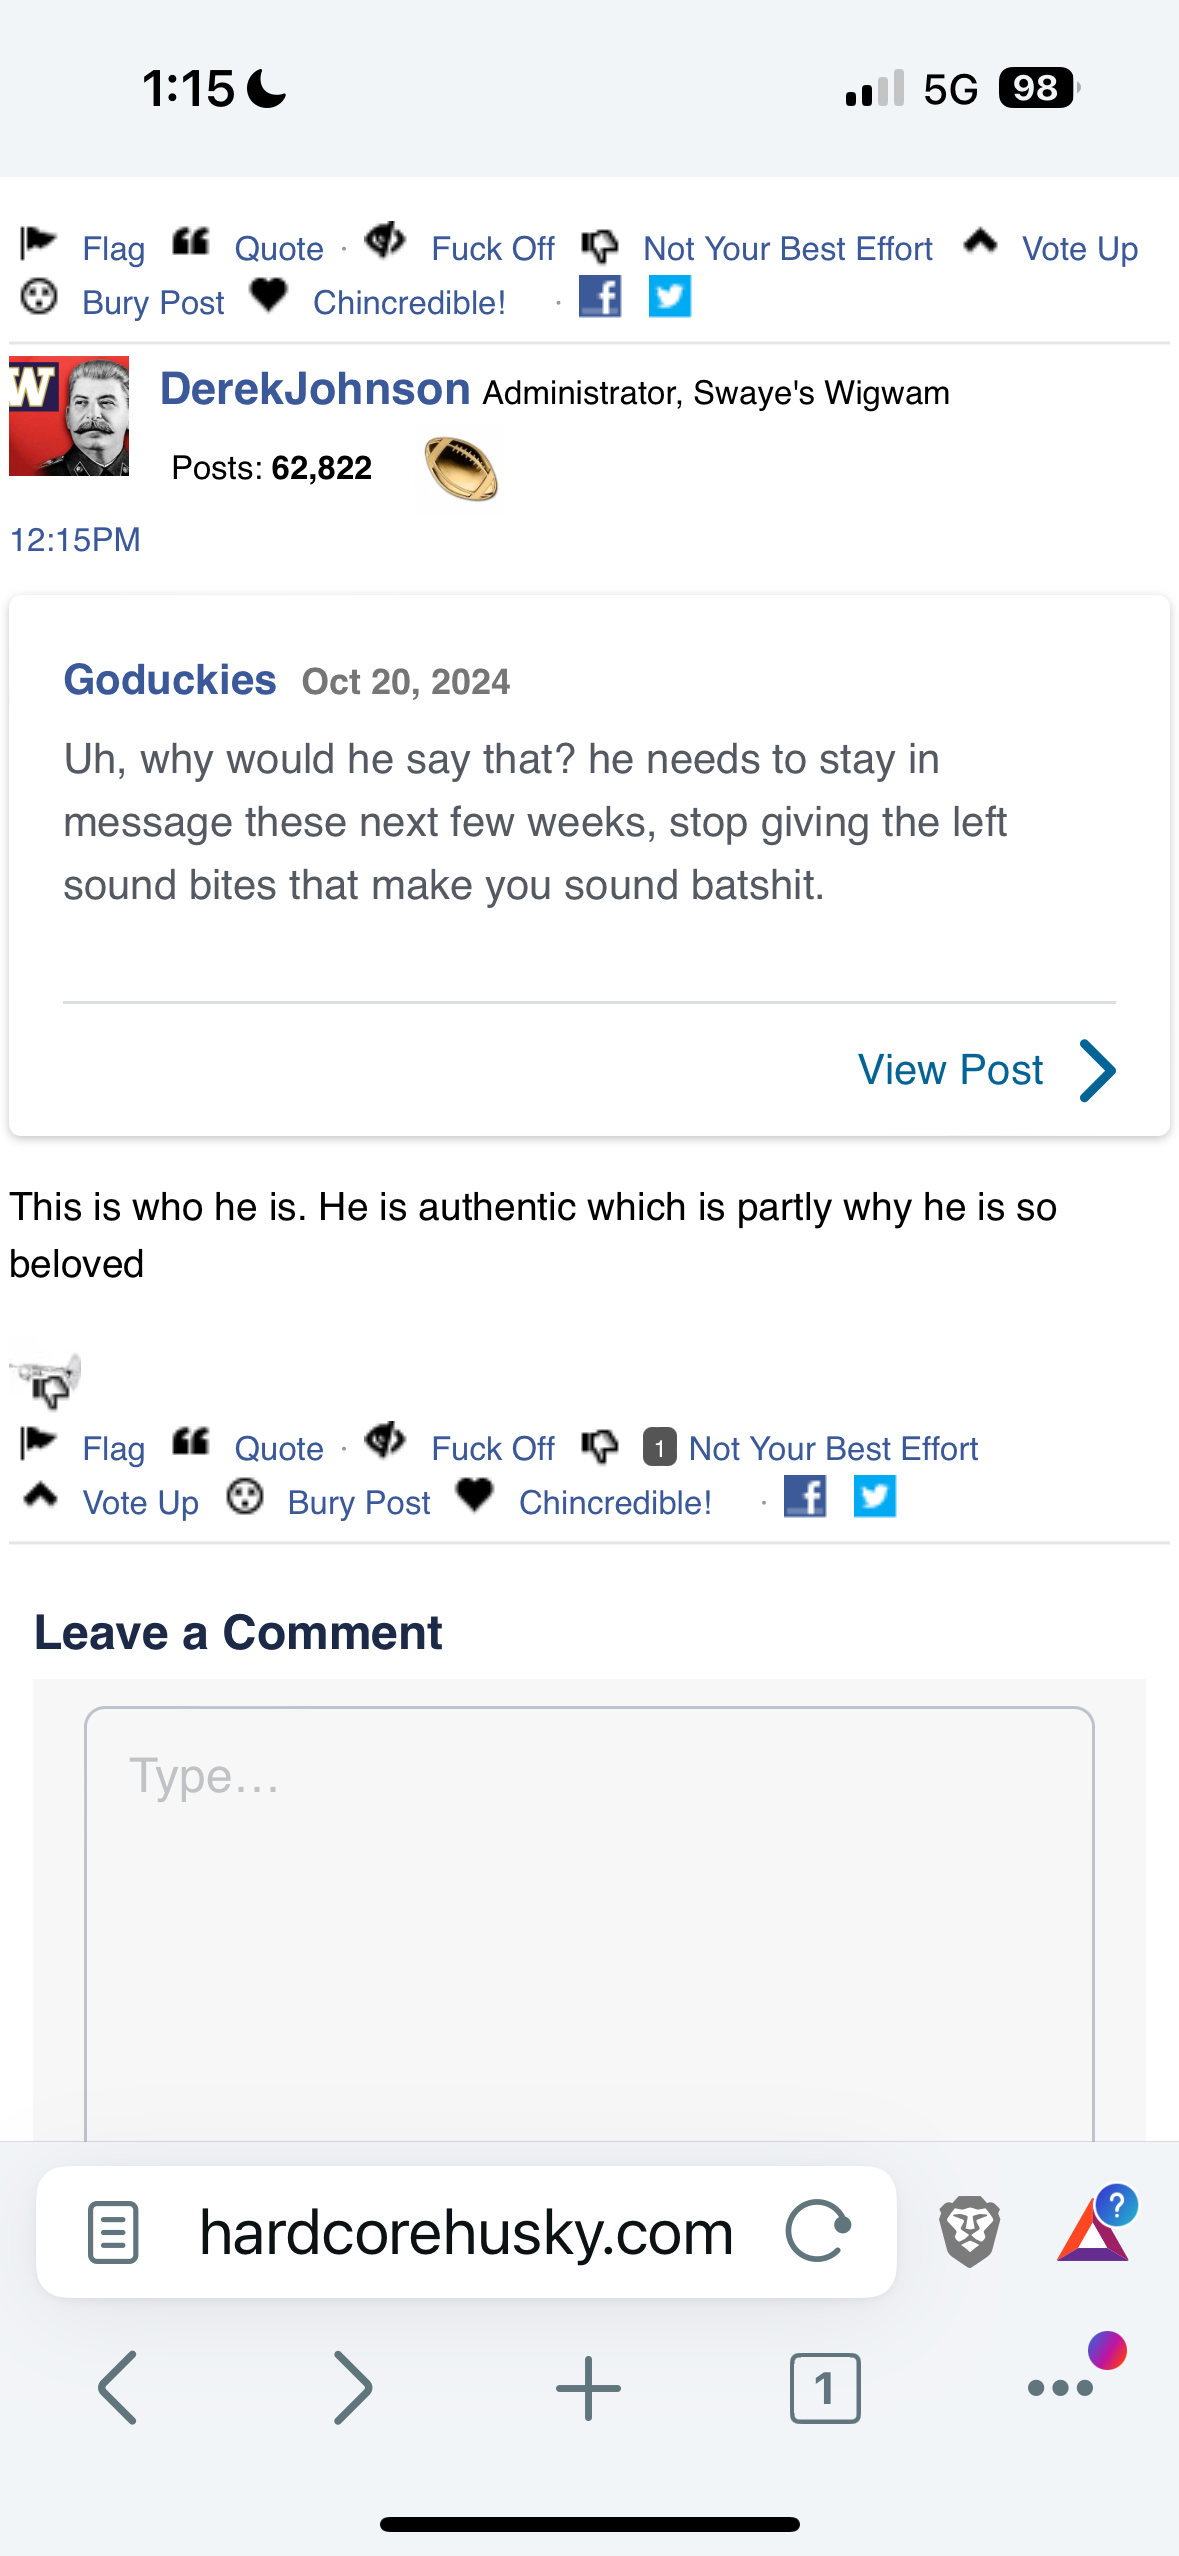Tap the Brave Shields lion icon
Image resolution: width=1179 pixels, height=2556 pixels.
tap(968, 2231)
